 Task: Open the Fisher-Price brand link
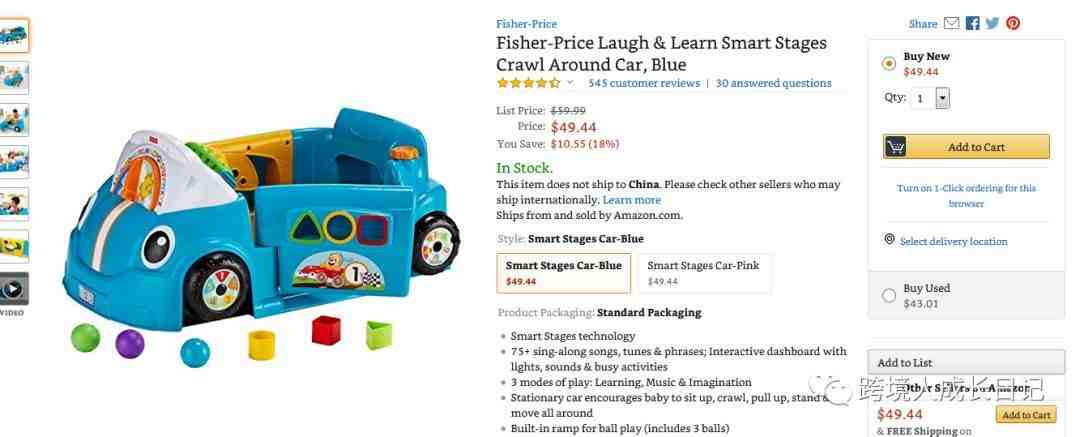point(527,24)
